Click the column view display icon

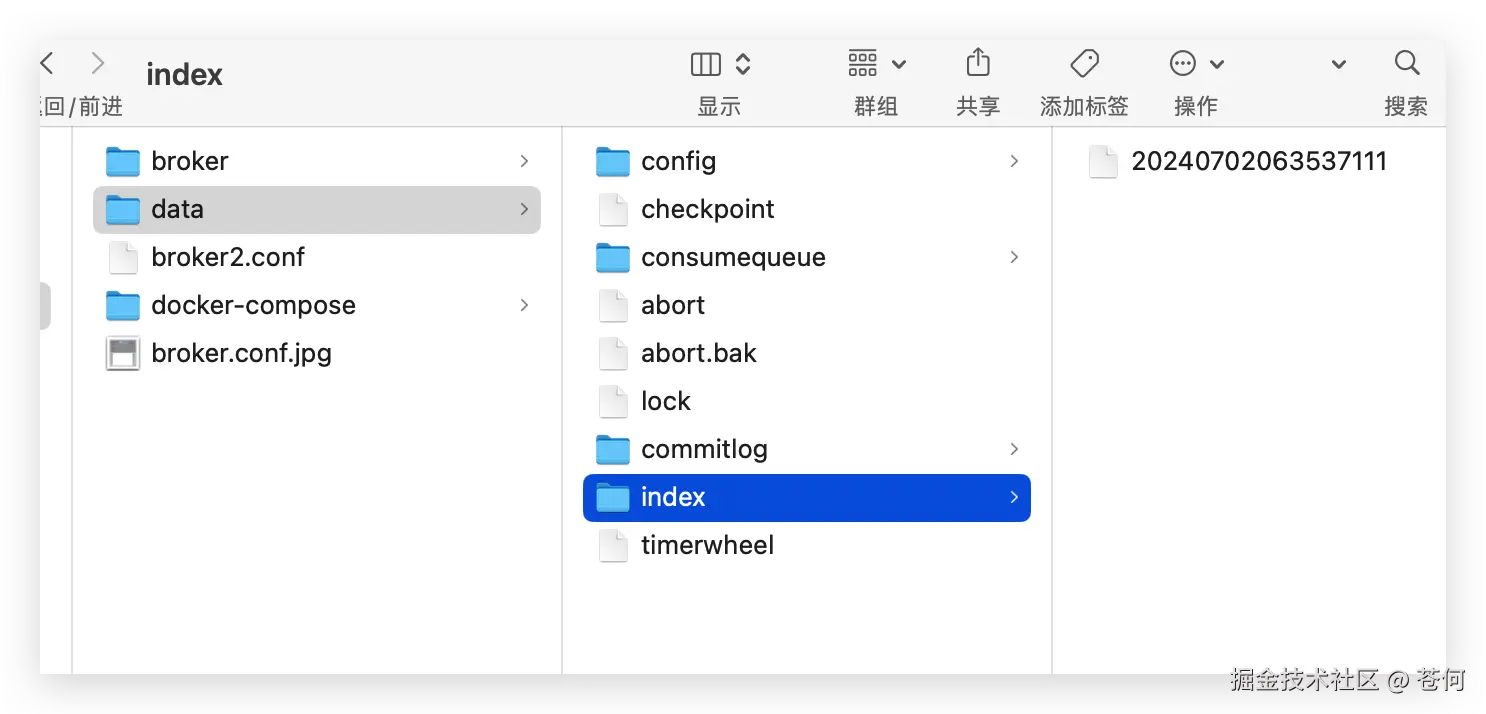pos(707,65)
